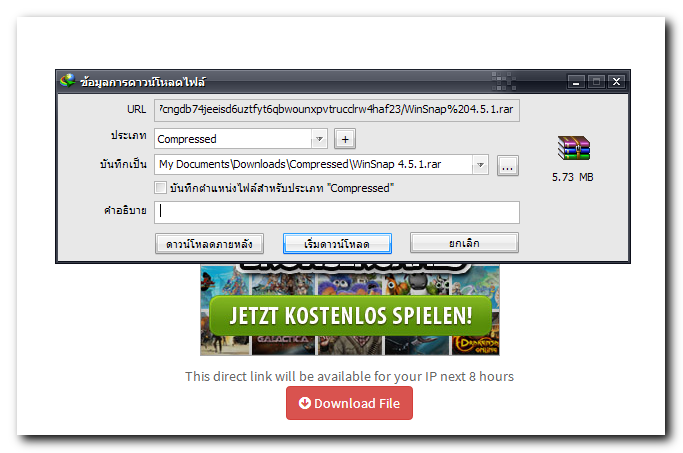Click the Start Download button
The image size is (683, 453).
point(337,243)
